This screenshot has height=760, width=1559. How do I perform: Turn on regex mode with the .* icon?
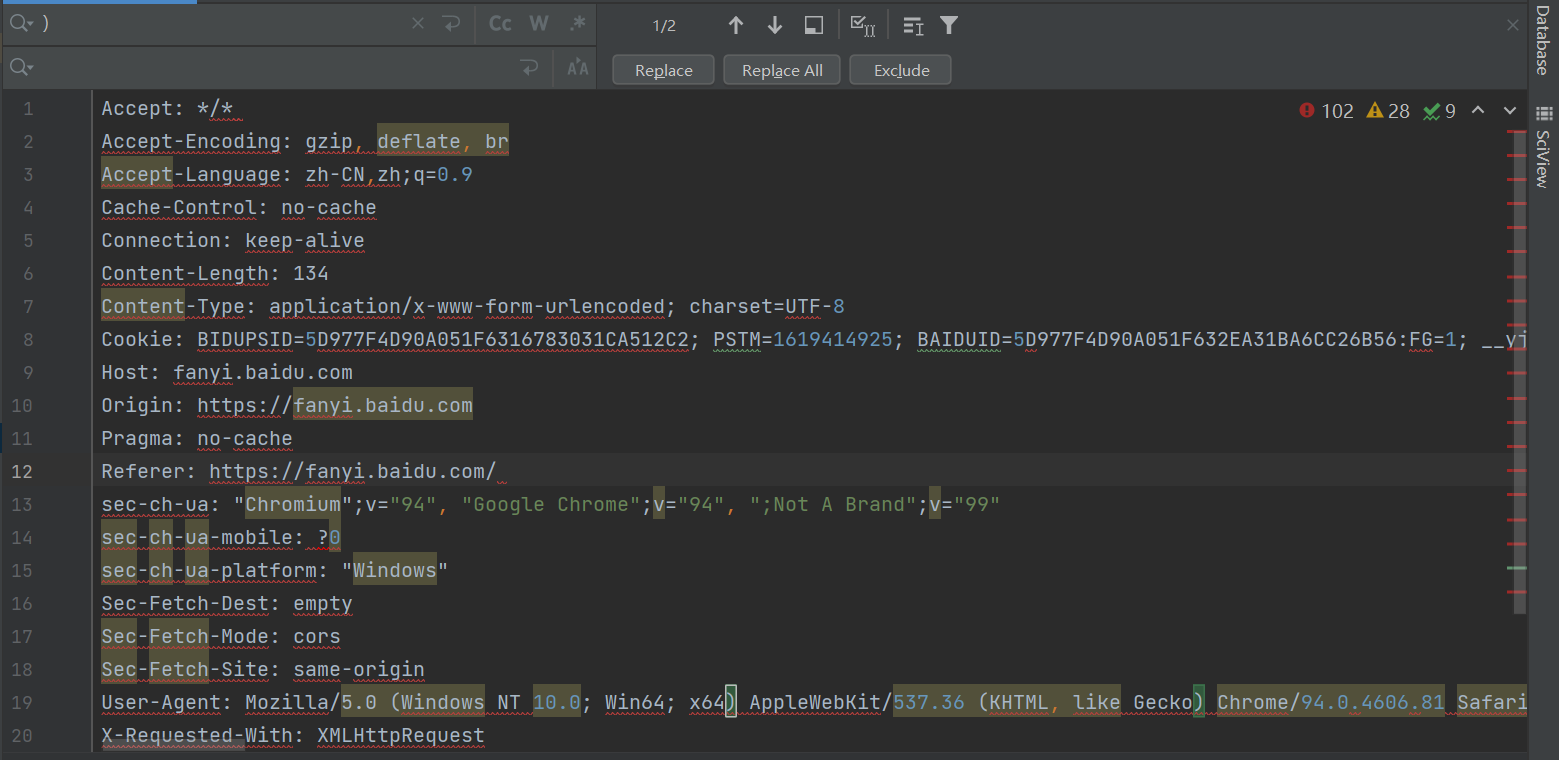[577, 23]
